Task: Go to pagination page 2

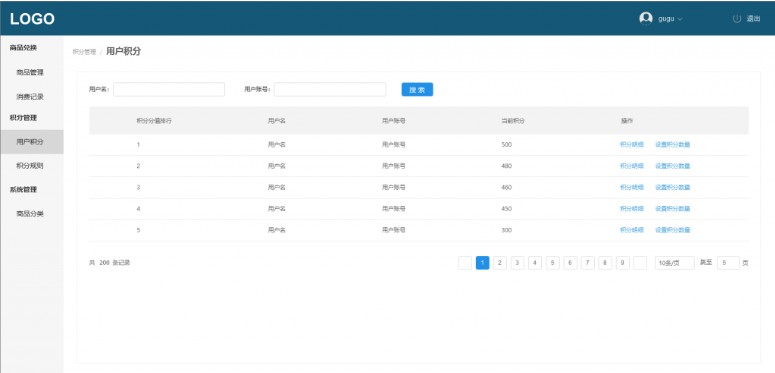Action: pos(500,263)
